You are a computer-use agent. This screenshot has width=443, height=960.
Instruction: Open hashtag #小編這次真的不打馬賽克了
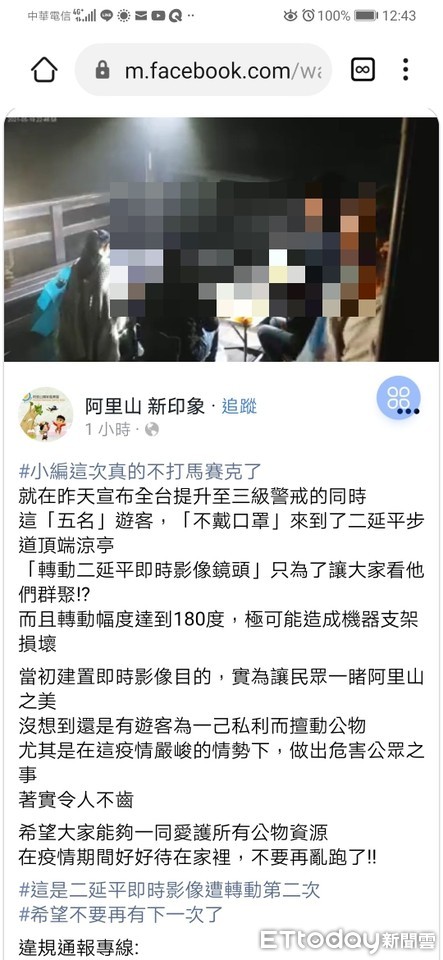(140, 471)
